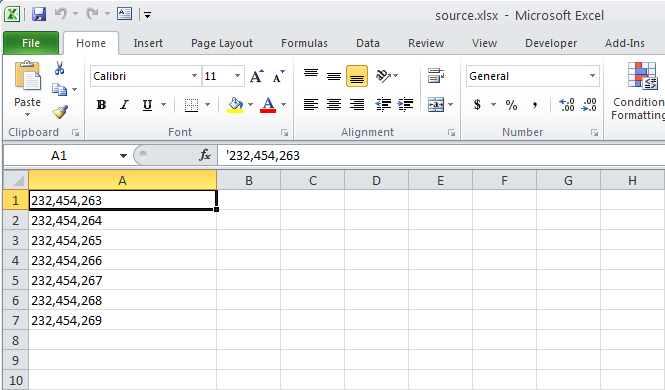Apply the Comma Style format

pyautogui.click(x=535, y=105)
